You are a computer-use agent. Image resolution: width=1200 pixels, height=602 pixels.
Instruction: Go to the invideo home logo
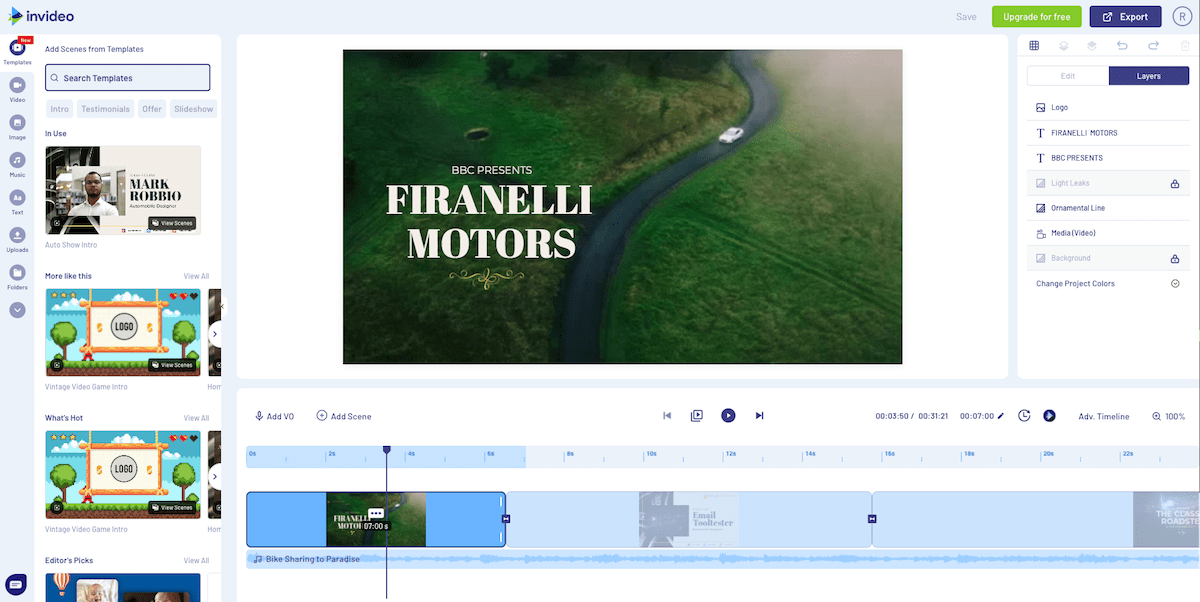pos(41,17)
